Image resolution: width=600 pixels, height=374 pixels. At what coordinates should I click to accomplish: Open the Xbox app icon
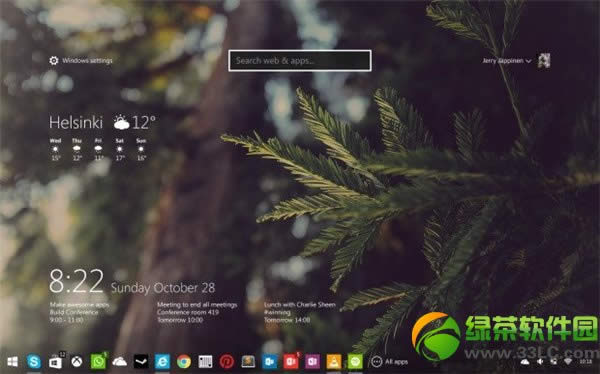coord(77,361)
